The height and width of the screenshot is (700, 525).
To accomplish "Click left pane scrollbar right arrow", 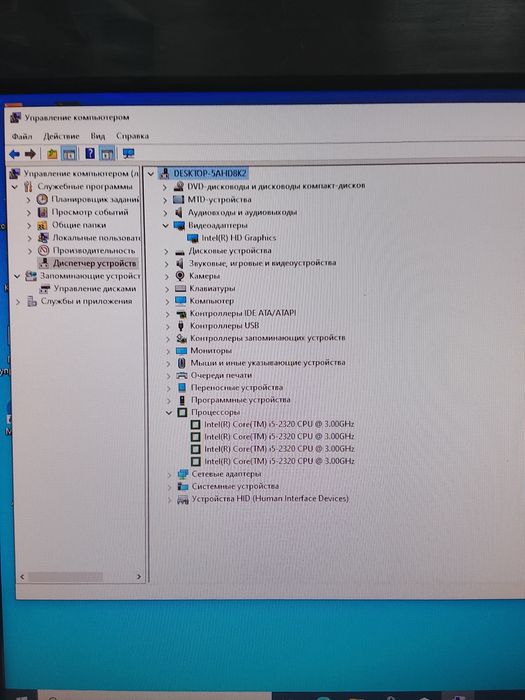I will click(138, 577).
